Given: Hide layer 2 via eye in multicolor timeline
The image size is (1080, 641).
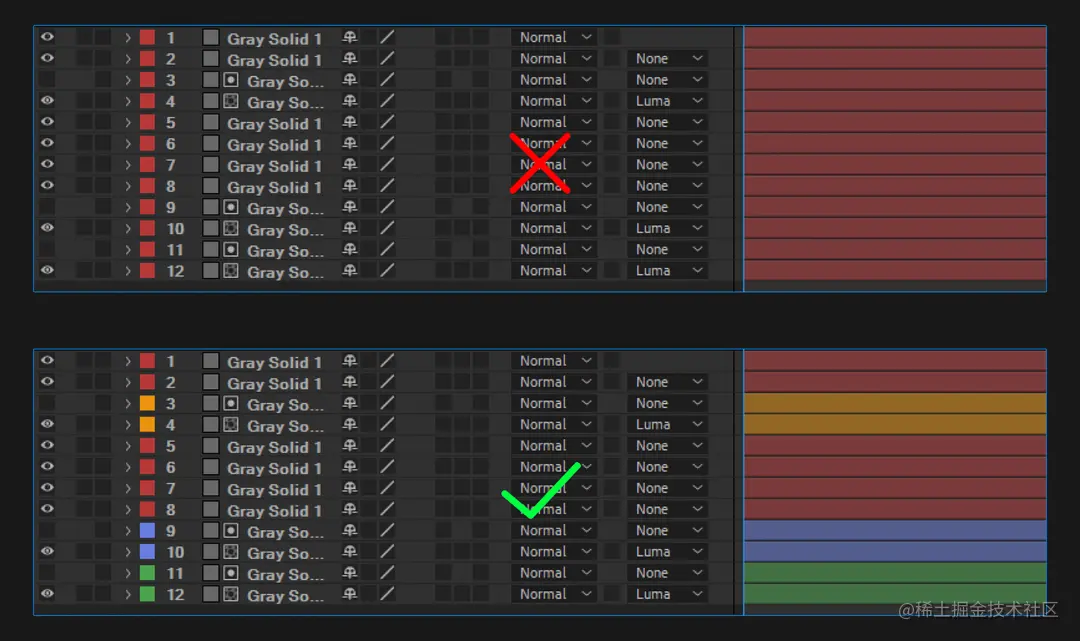Looking at the screenshot, I should [47, 381].
